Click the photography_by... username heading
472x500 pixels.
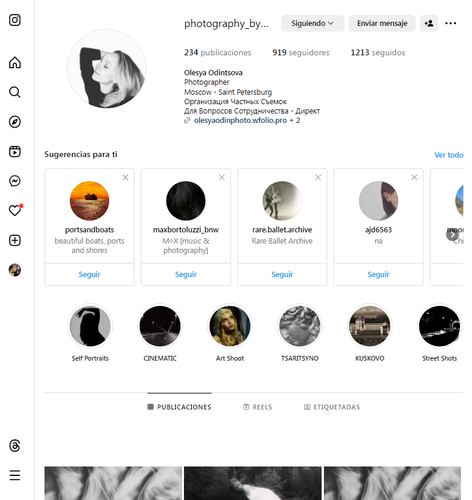click(226, 24)
